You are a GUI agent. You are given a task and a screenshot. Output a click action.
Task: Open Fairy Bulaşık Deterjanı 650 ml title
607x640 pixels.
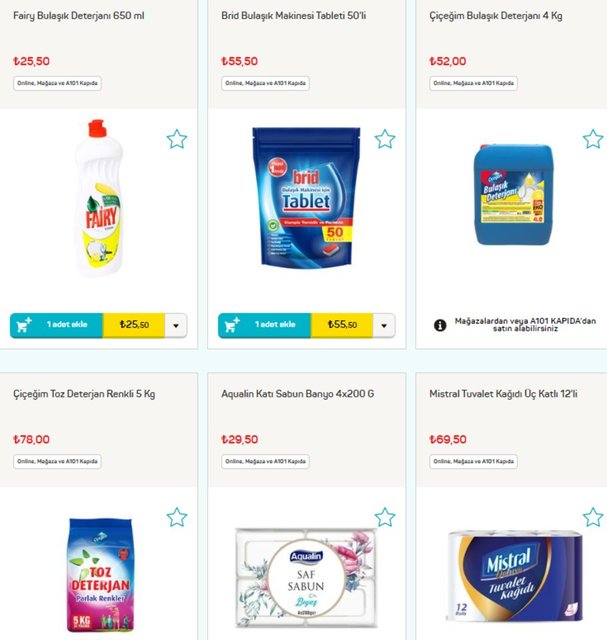[78, 16]
